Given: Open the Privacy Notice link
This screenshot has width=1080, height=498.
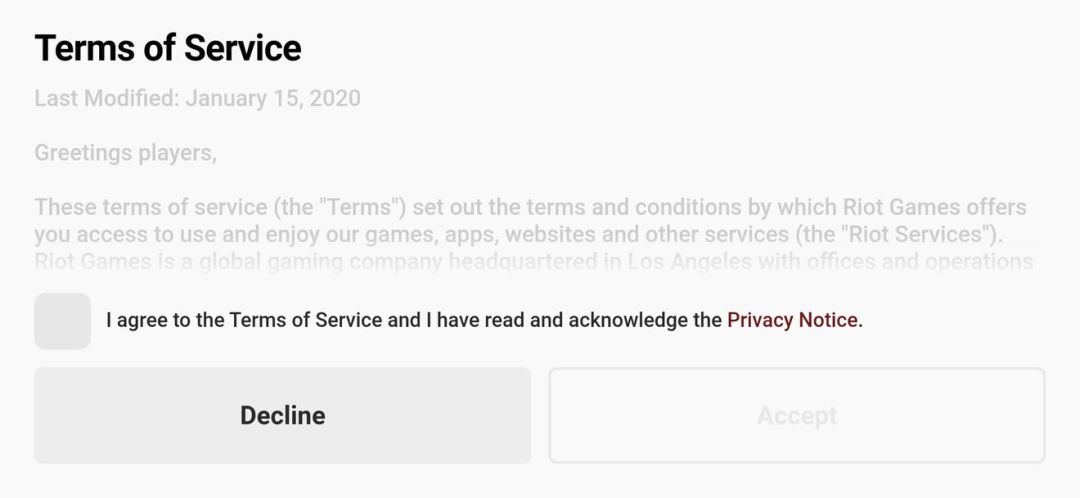Looking at the screenshot, I should click(x=792, y=320).
